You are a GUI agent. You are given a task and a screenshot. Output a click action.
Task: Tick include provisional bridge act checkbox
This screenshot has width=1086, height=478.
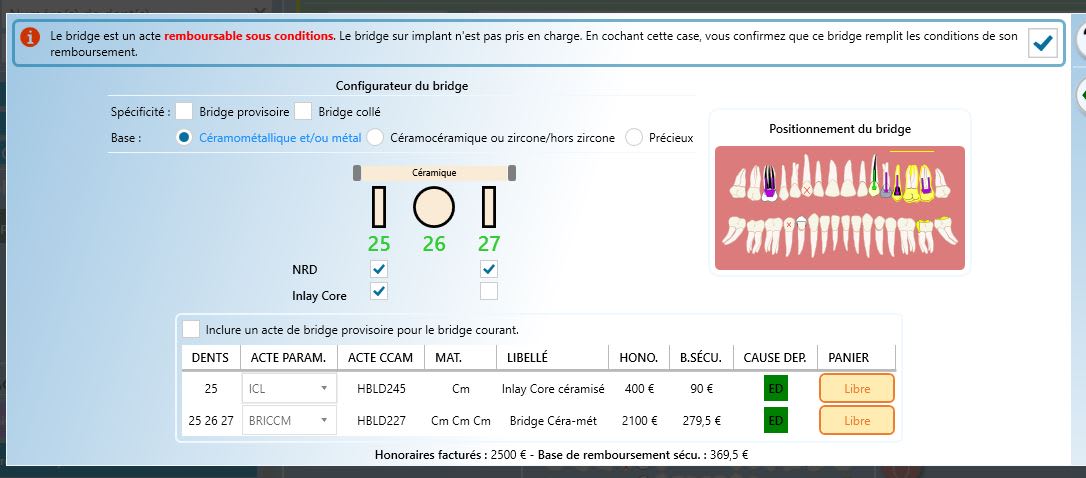point(191,329)
